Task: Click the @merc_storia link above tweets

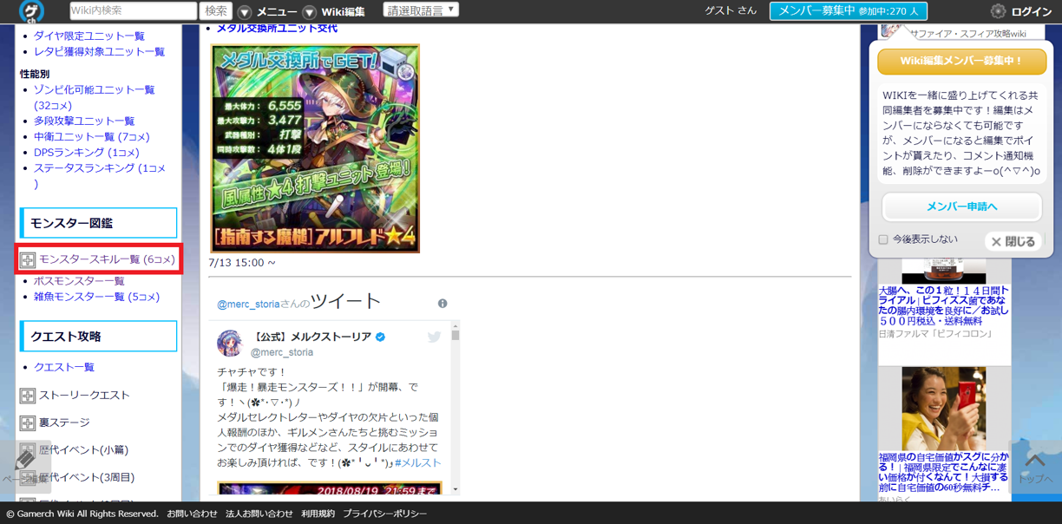Action: coord(248,305)
